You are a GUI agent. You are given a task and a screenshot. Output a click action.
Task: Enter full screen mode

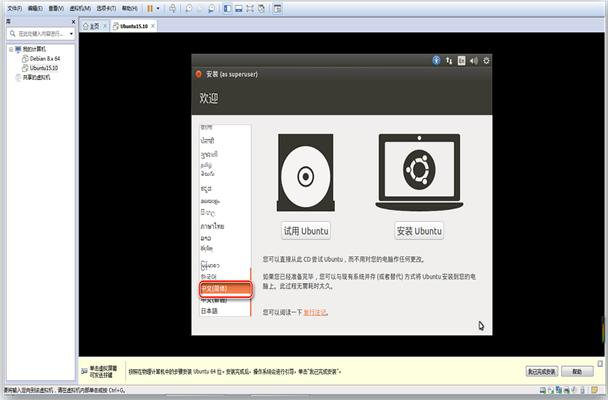(250, 8)
